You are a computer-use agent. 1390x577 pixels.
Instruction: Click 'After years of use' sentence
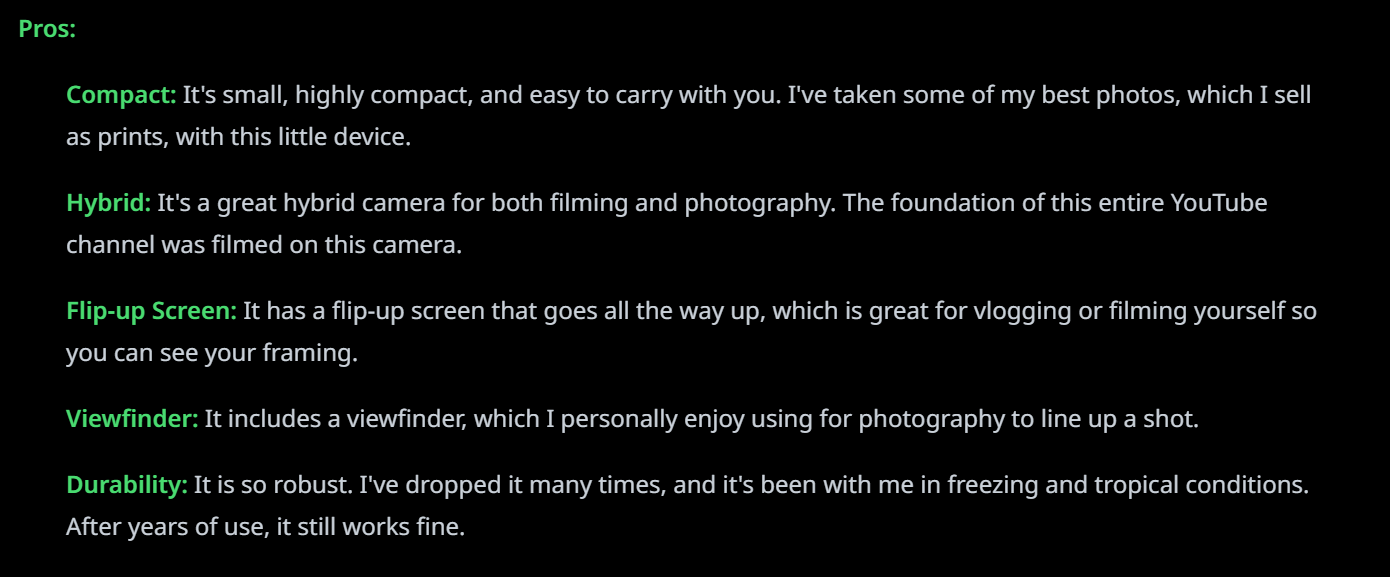165,528
